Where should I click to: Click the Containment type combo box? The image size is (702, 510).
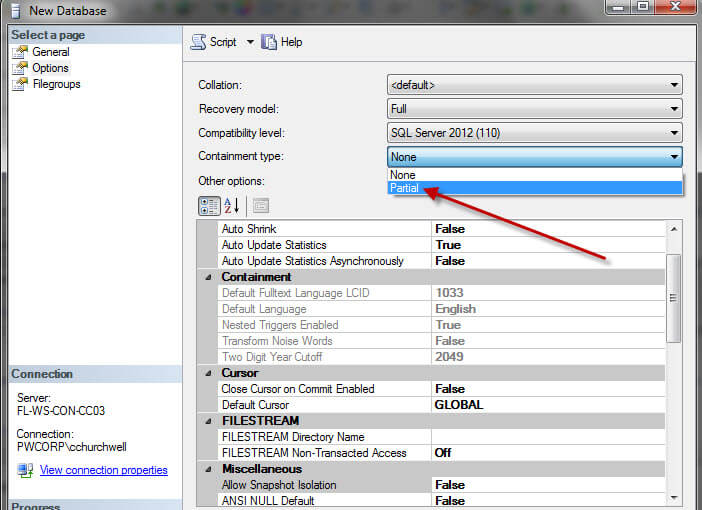click(535, 157)
